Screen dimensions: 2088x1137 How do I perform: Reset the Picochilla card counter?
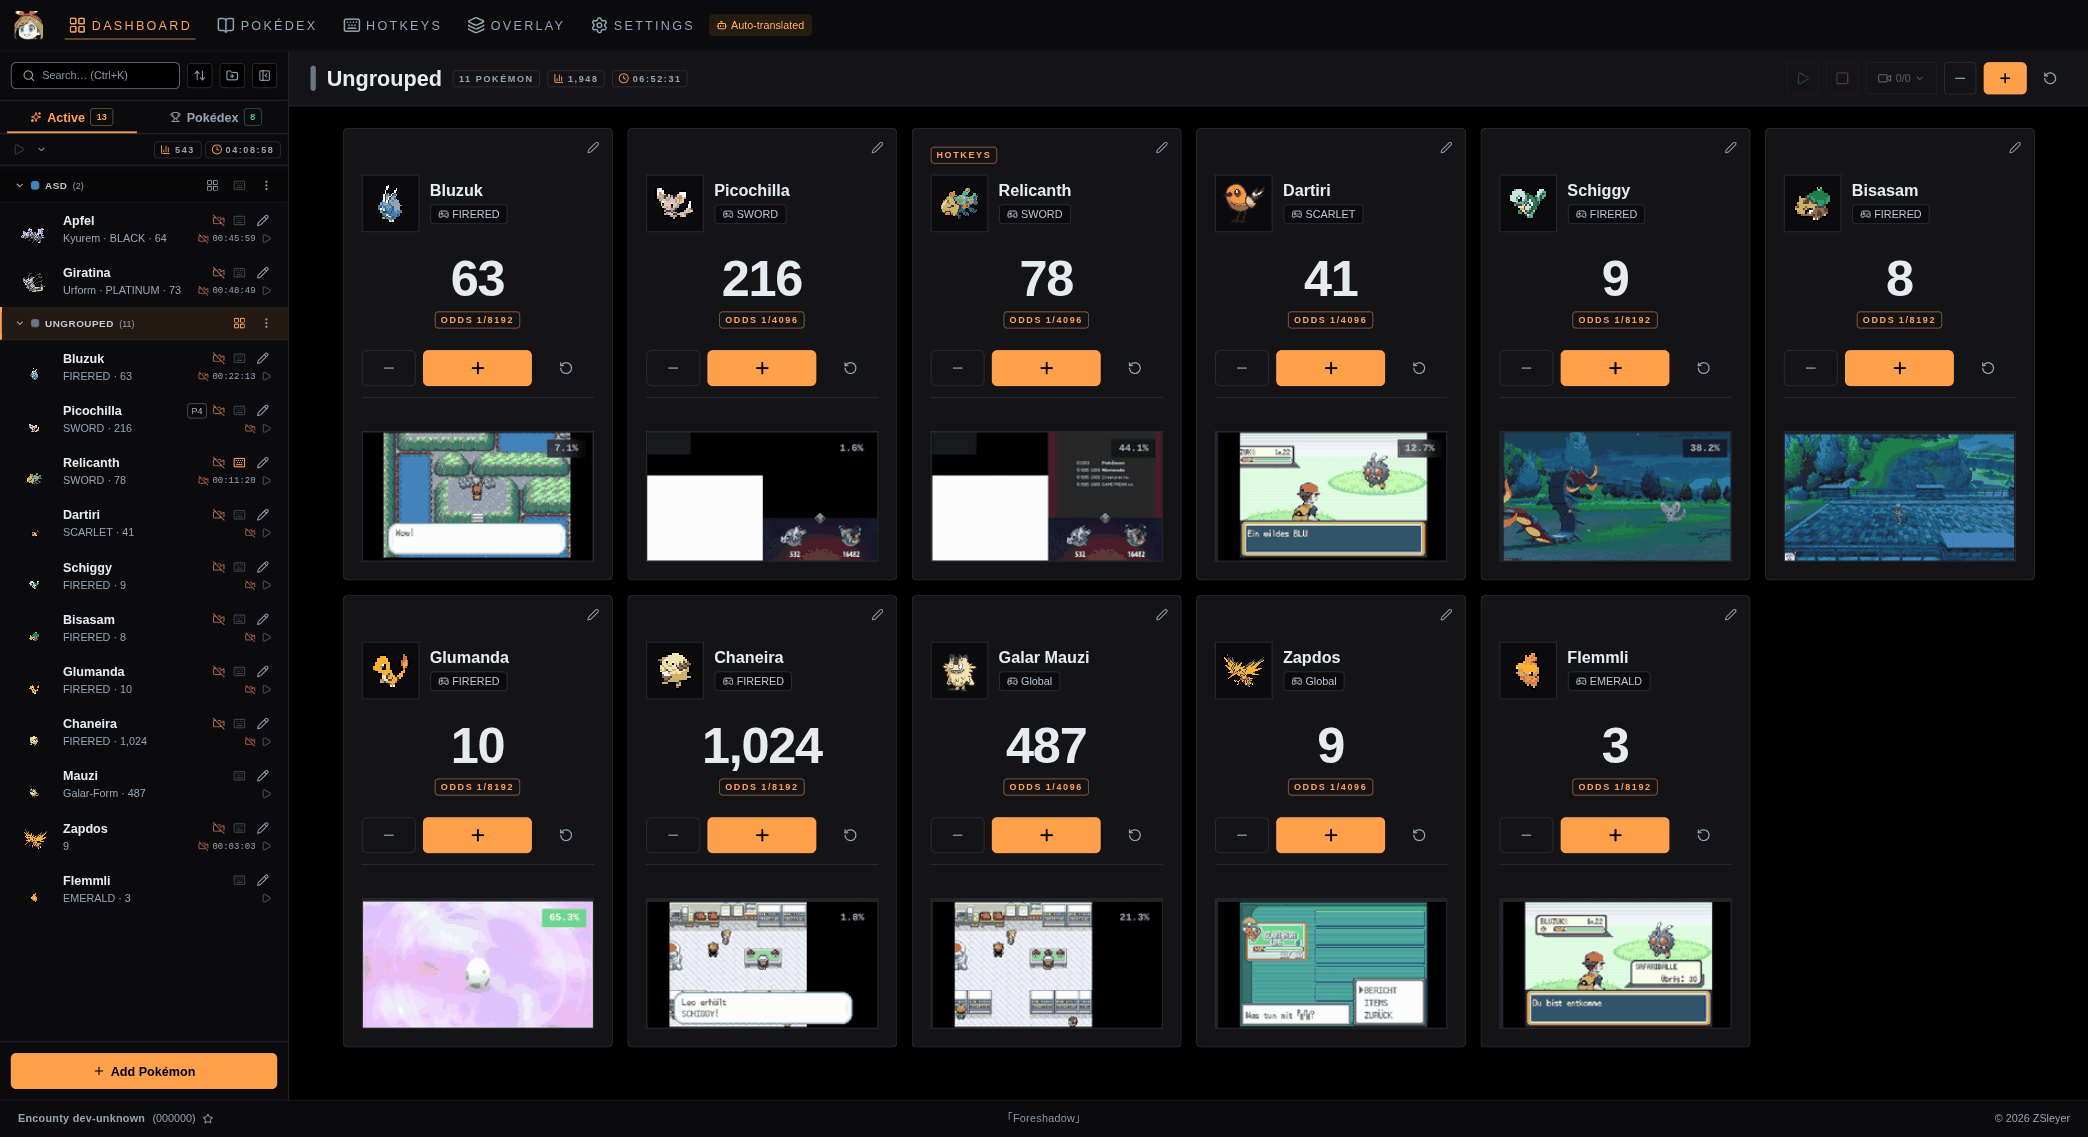[850, 368]
